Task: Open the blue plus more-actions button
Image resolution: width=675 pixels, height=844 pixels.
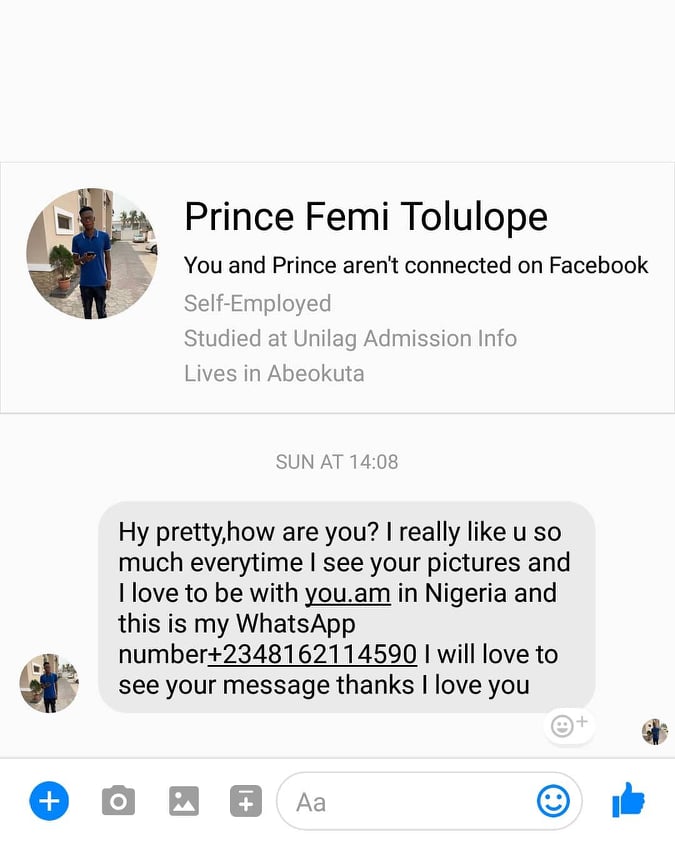Action: [49, 800]
